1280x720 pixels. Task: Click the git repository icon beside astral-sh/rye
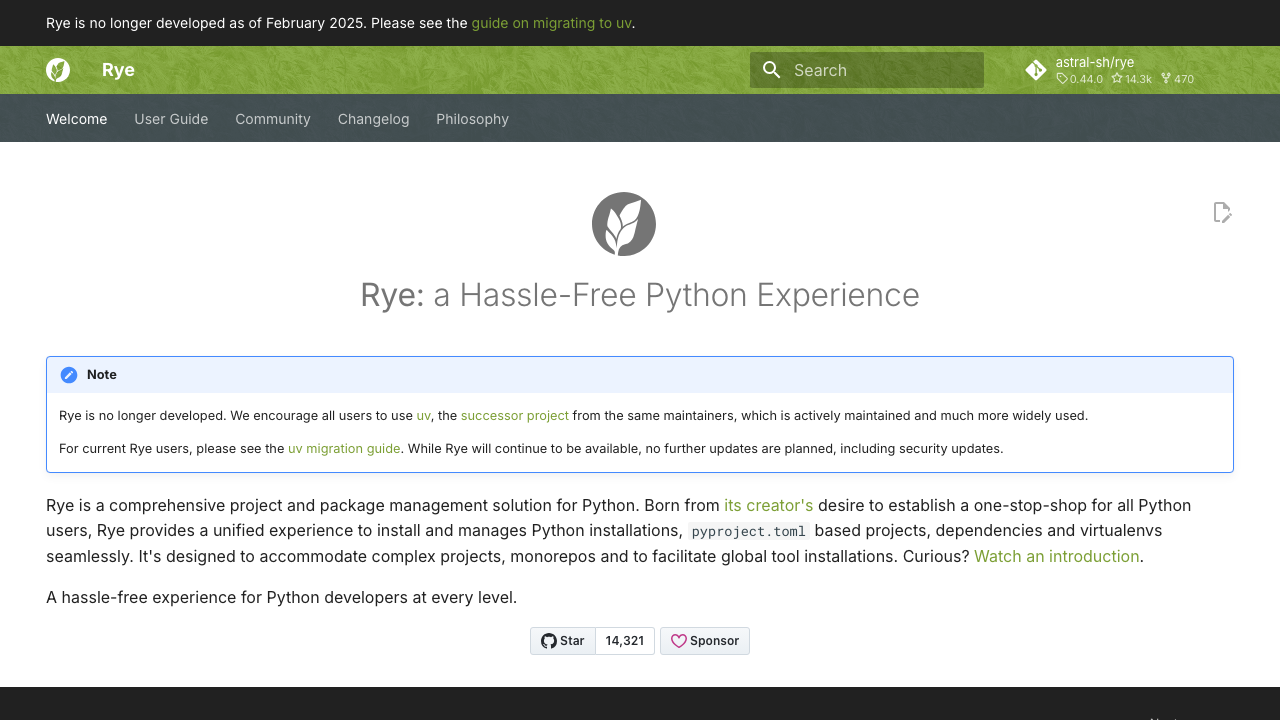[x=1036, y=70]
